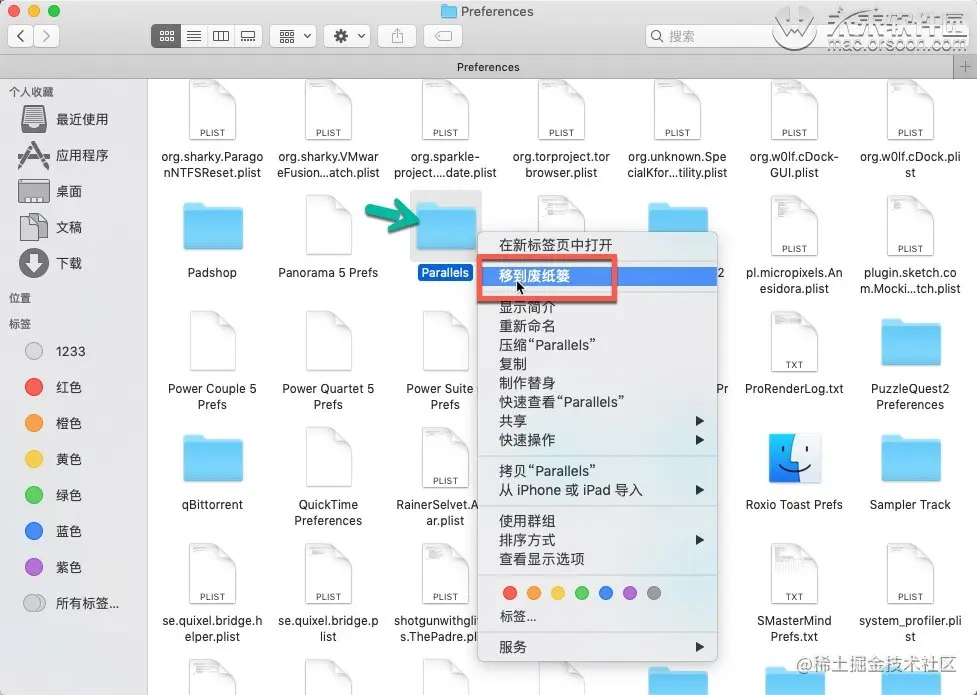The width and height of the screenshot is (977, 695).
Task: Choose 制作替身 from context menu
Action: tap(598, 383)
